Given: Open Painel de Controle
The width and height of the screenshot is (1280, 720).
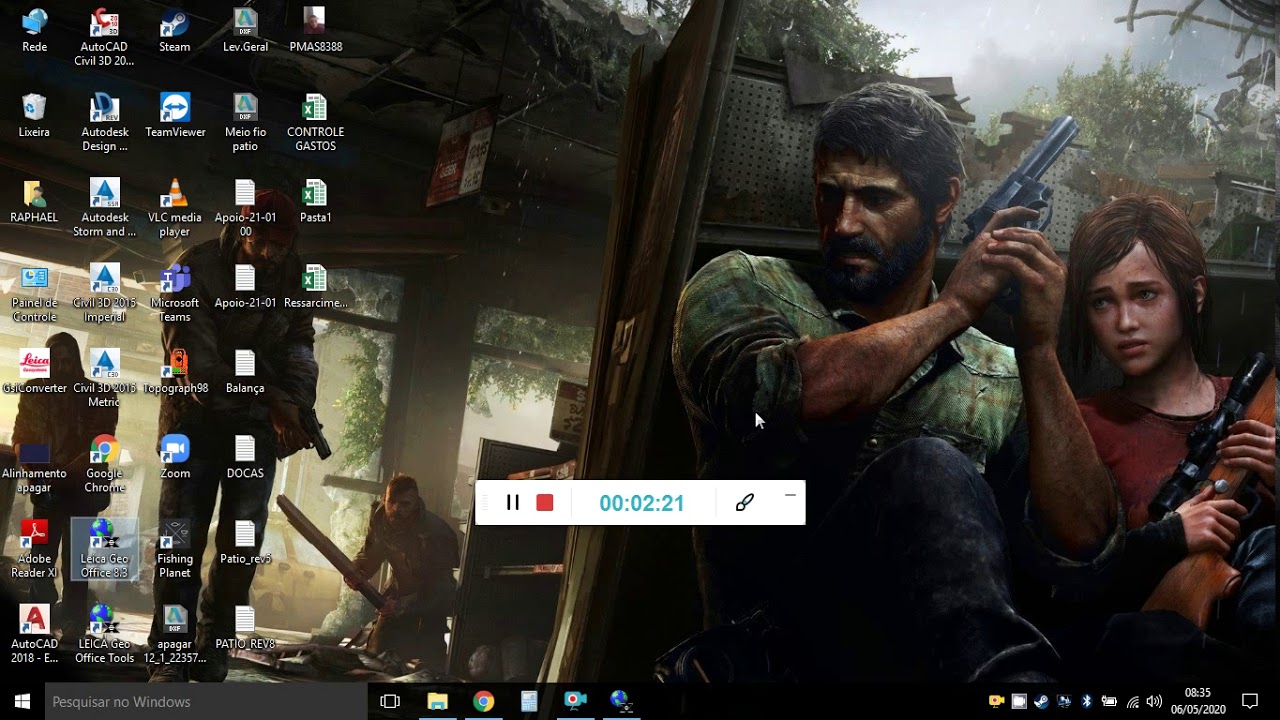Looking at the screenshot, I should (x=34, y=294).
